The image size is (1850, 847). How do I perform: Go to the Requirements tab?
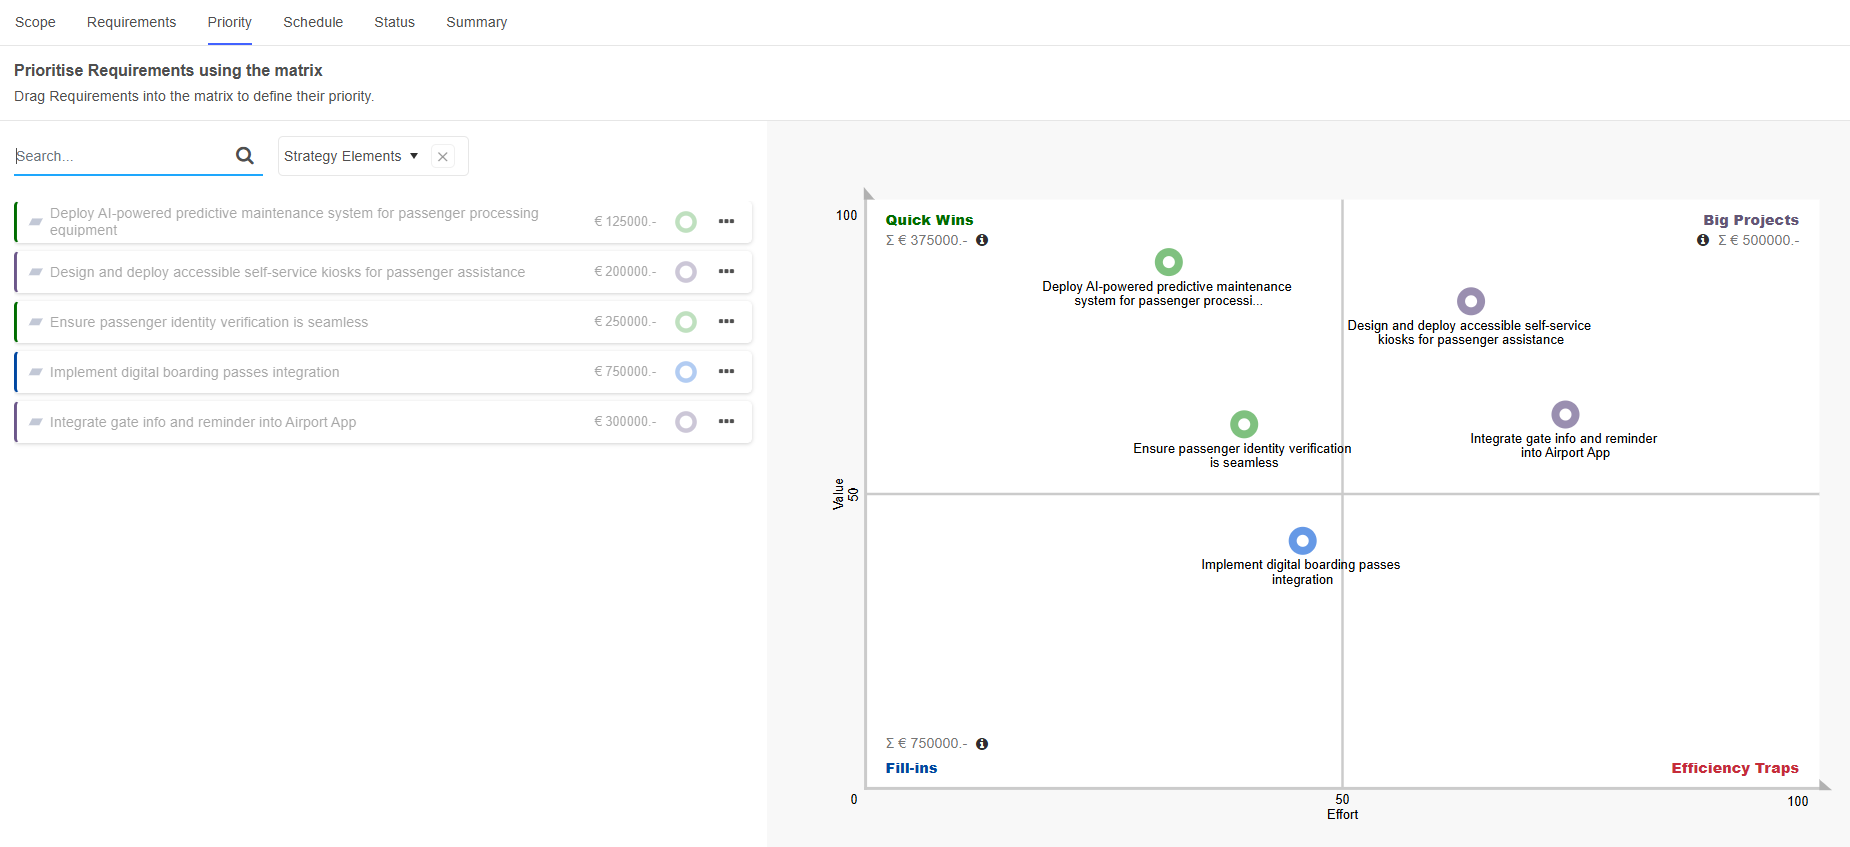click(x=131, y=22)
